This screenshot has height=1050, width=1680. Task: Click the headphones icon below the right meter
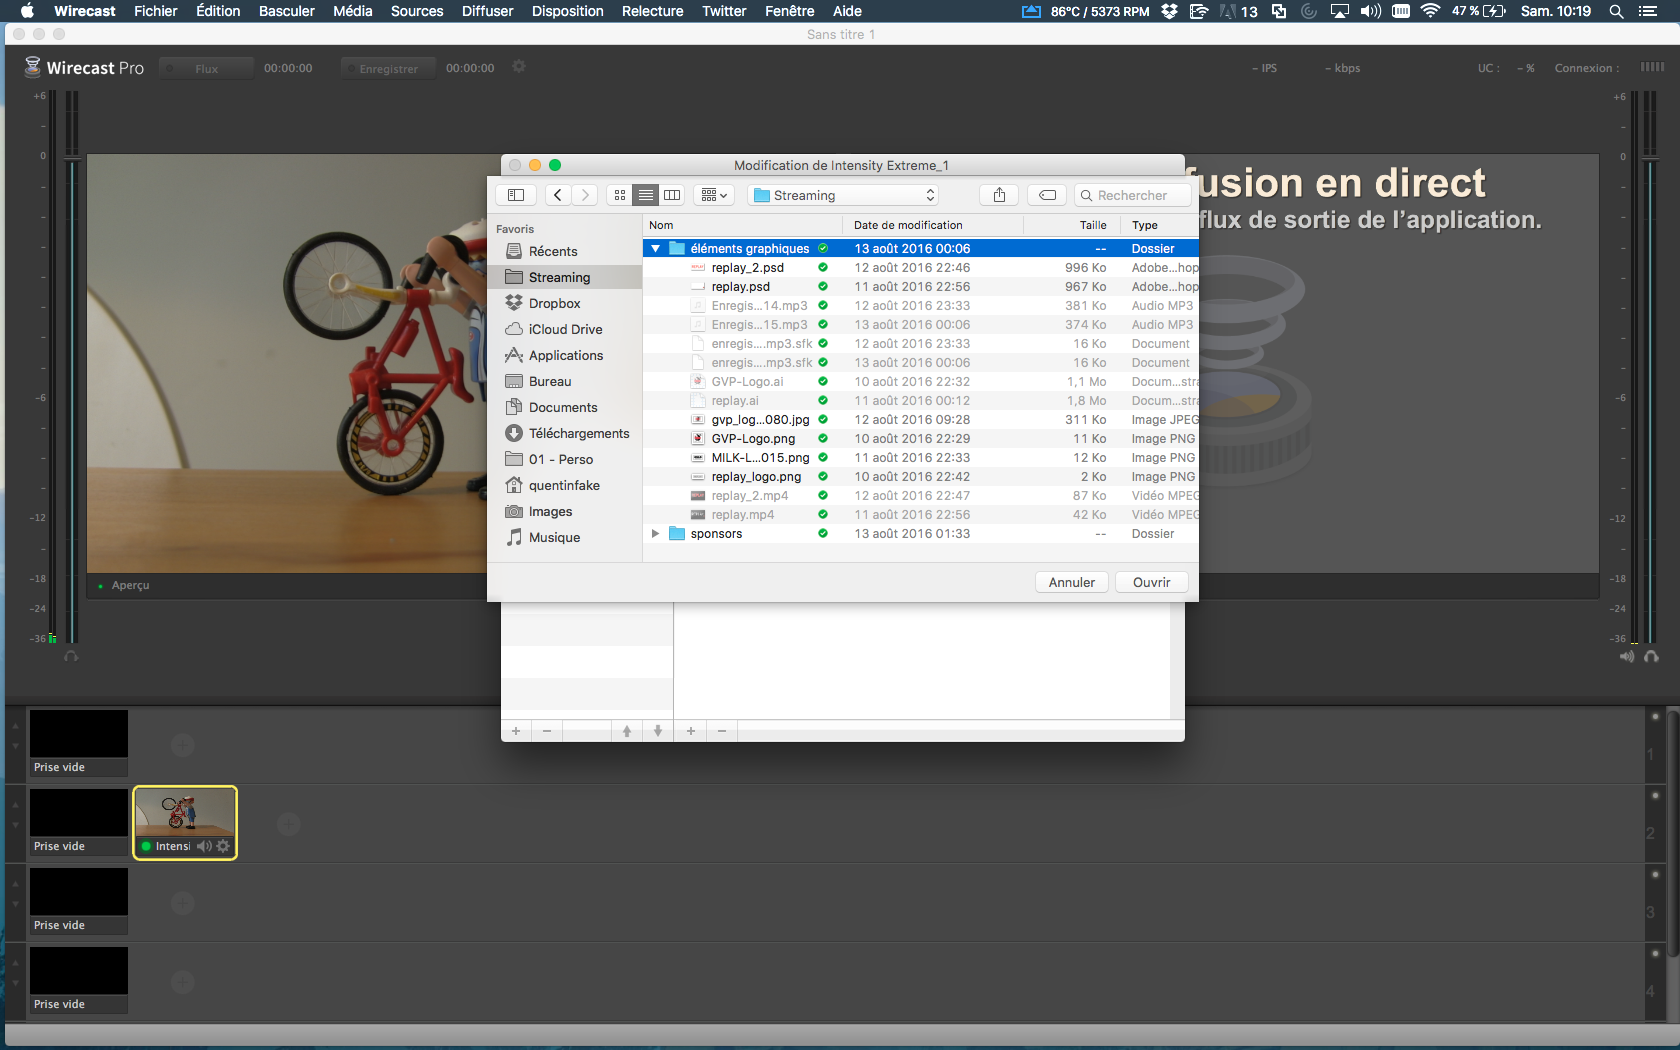(x=1651, y=657)
